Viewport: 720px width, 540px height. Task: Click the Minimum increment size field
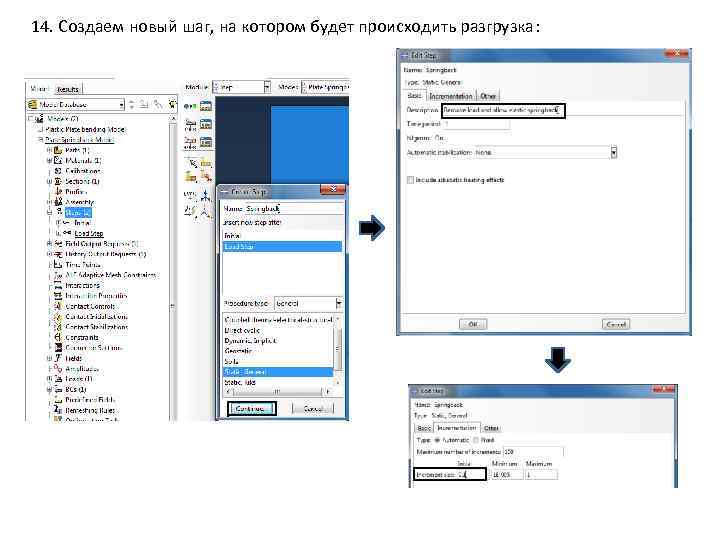click(x=506, y=475)
